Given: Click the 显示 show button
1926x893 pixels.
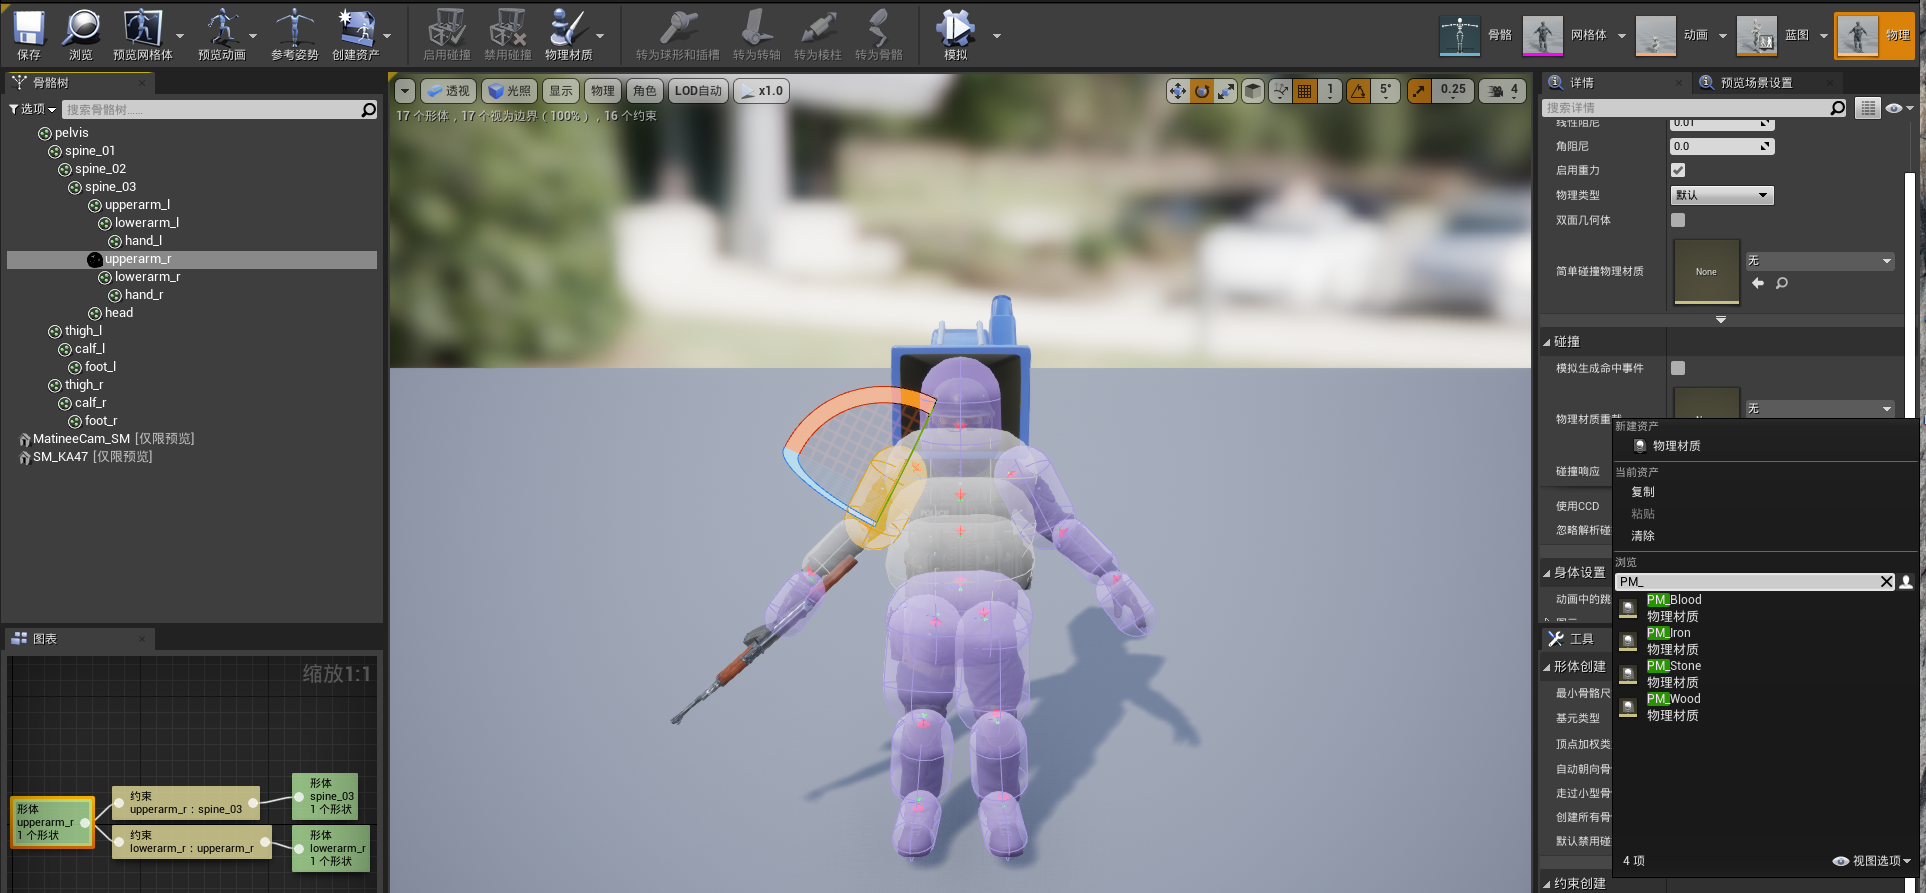Looking at the screenshot, I should tap(561, 91).
